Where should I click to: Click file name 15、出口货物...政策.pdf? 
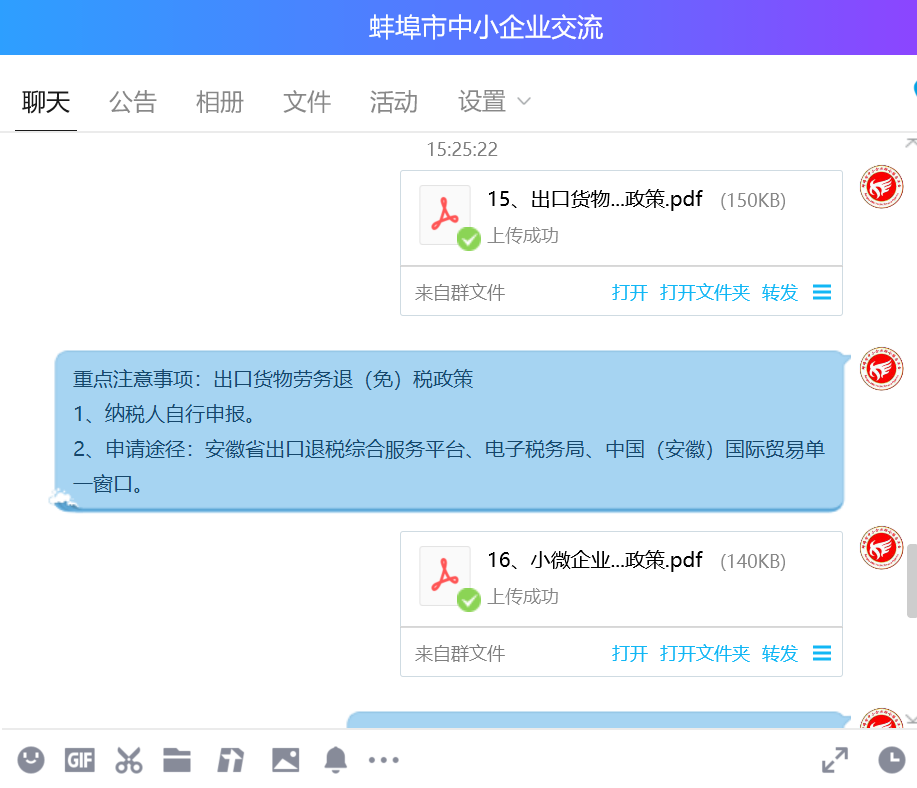[x=595, y=199]
